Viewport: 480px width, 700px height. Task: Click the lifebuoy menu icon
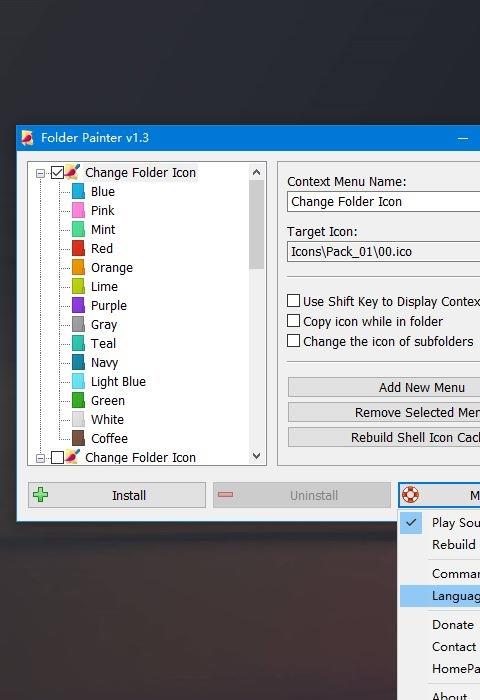pyautogui.click(x=410, y=495)
